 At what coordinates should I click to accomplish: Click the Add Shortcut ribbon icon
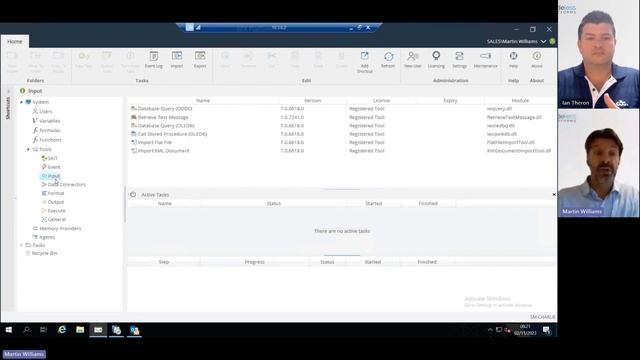click(364, 62)
